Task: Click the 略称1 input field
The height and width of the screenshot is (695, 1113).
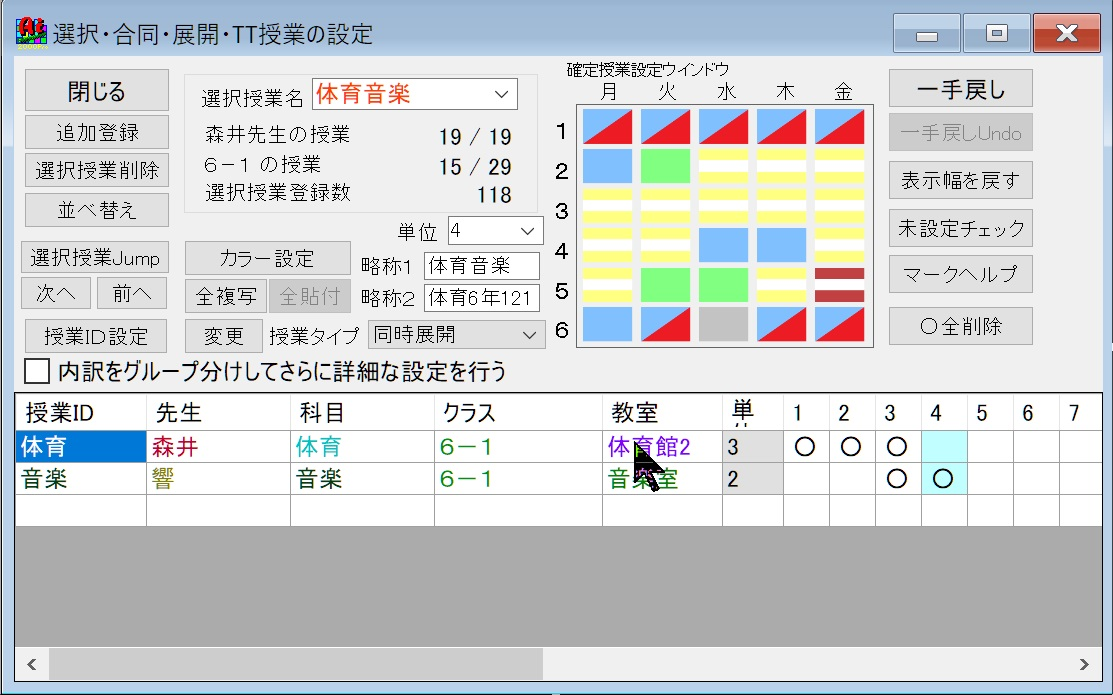Action: 481,266
